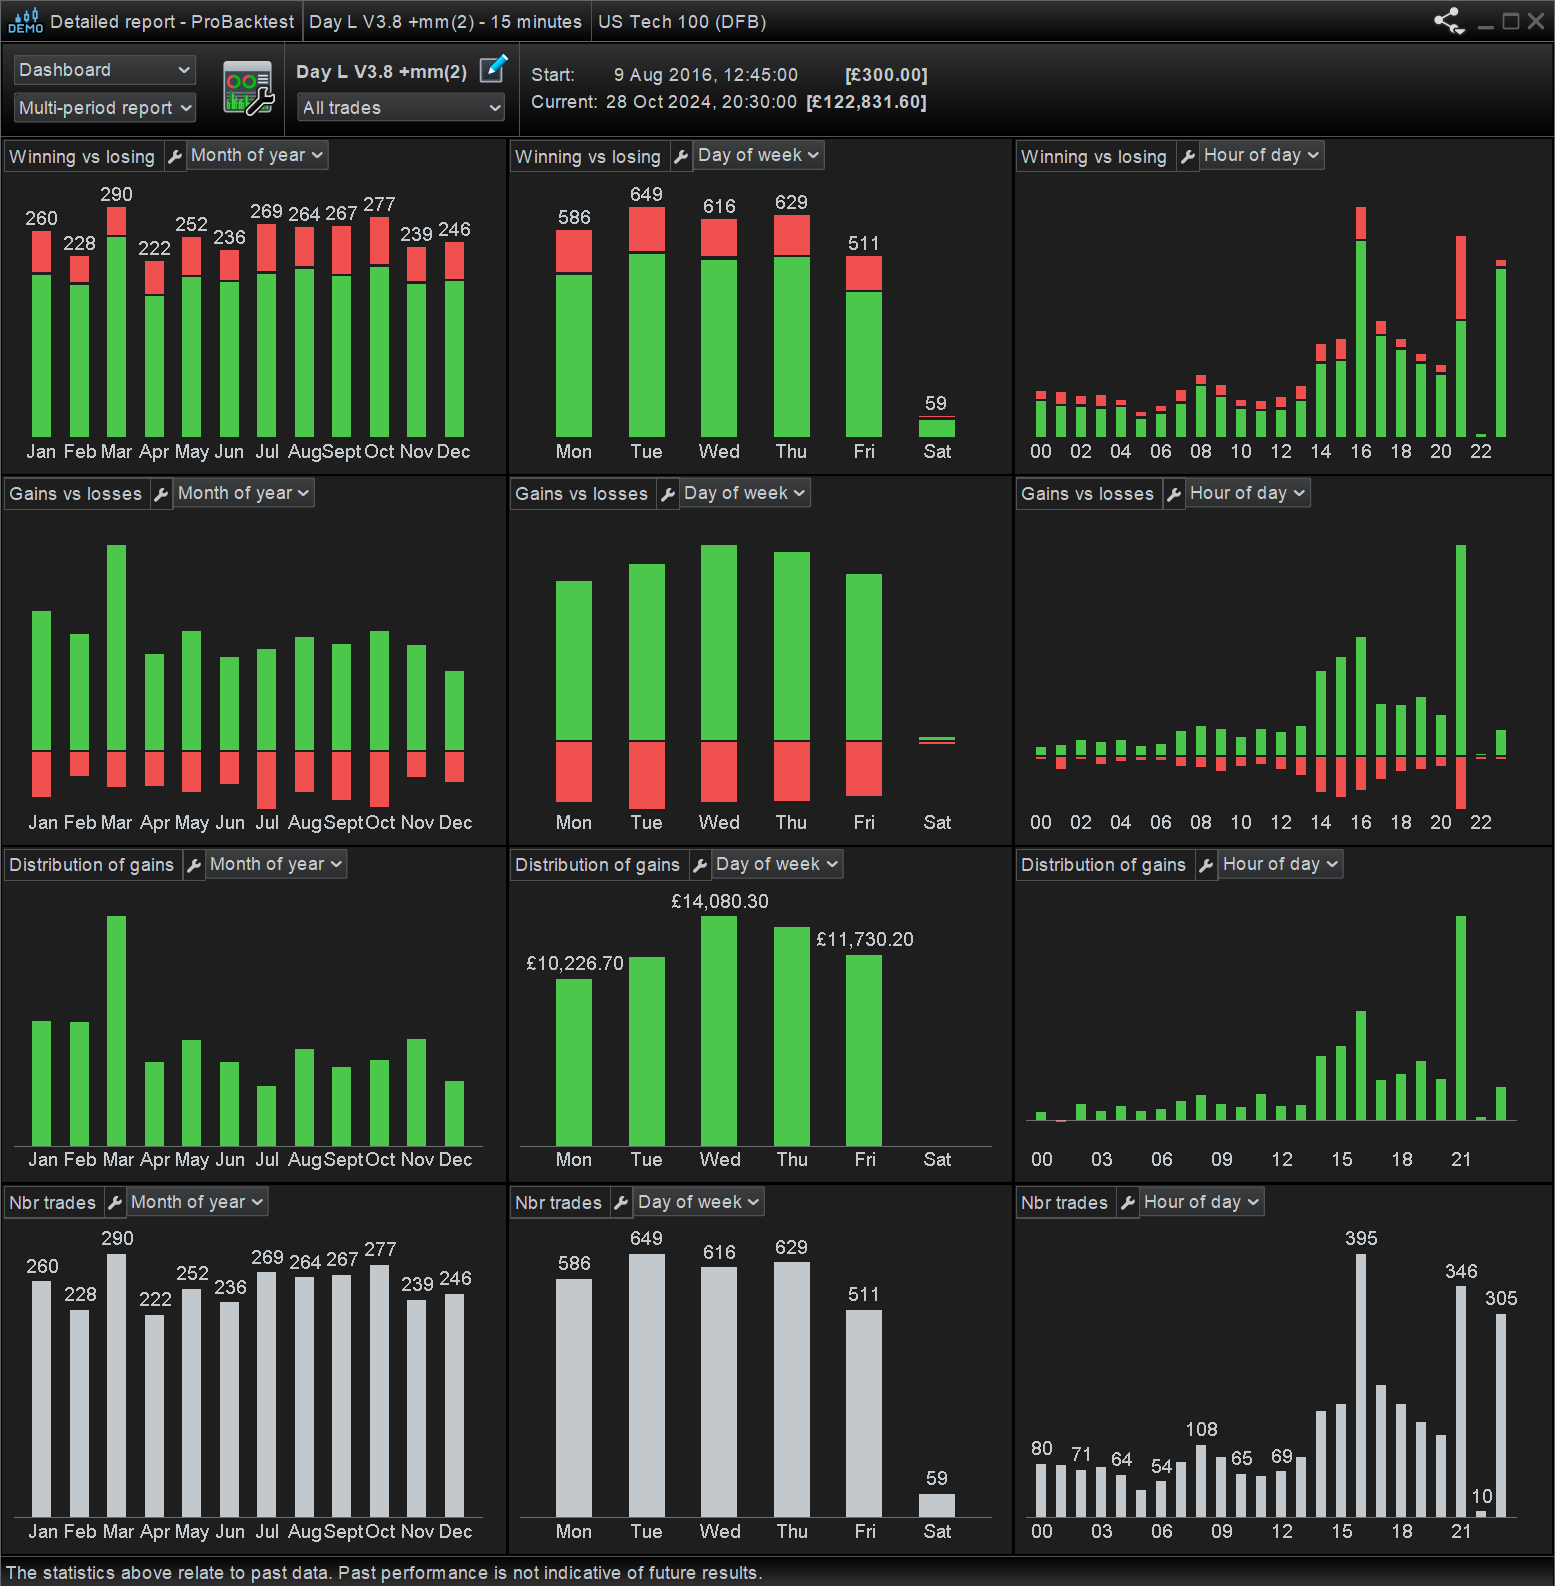Click the Winning vs losing title above the monthly chart
The height and width of the screenshot is (1586, 1555).
click(x=82, y=157)
